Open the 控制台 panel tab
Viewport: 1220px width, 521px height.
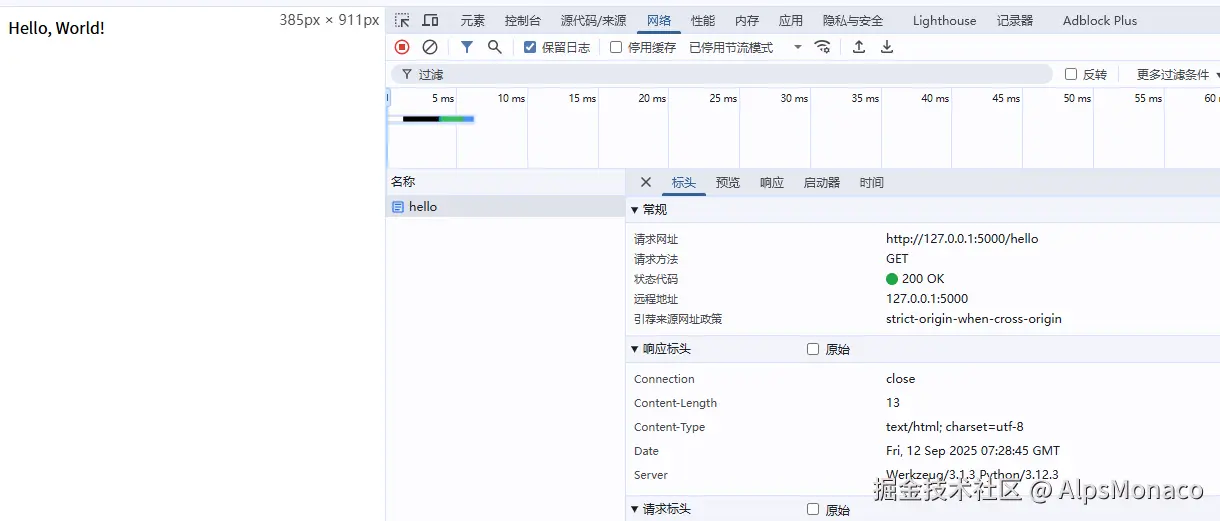pos(523,20)
